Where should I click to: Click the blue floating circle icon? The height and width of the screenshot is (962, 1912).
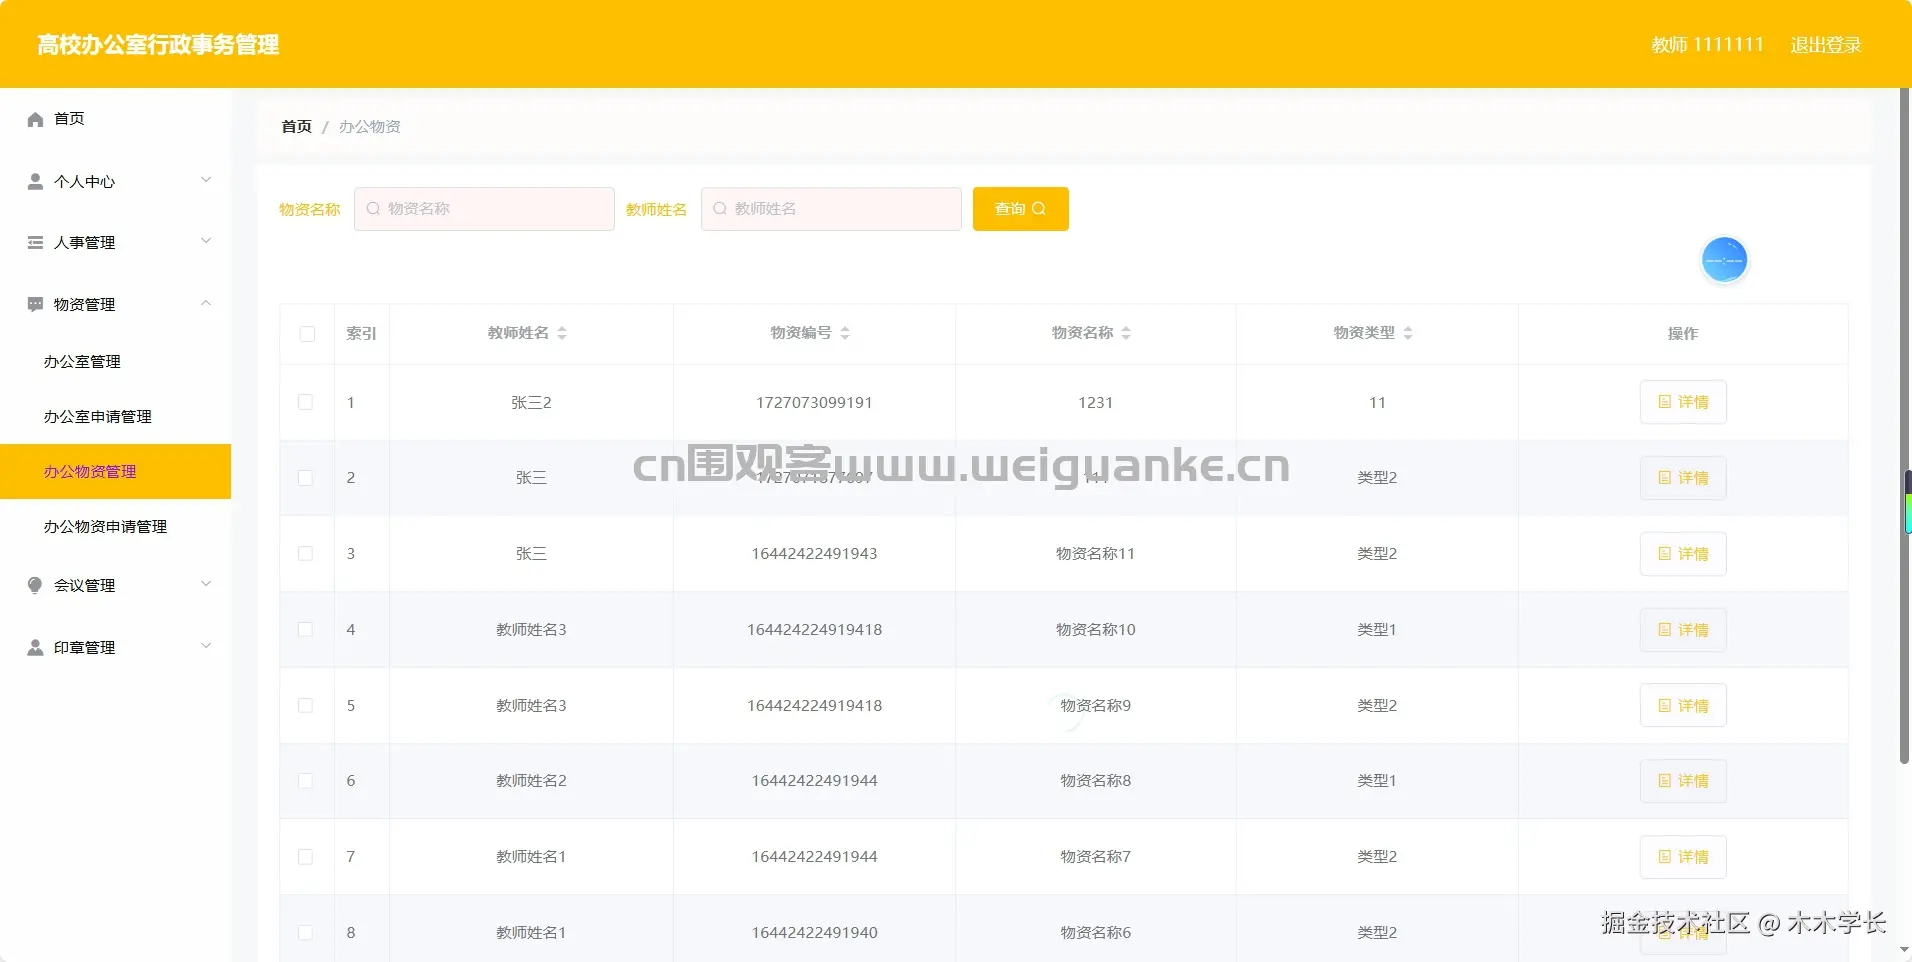[x=1724, y=260]
